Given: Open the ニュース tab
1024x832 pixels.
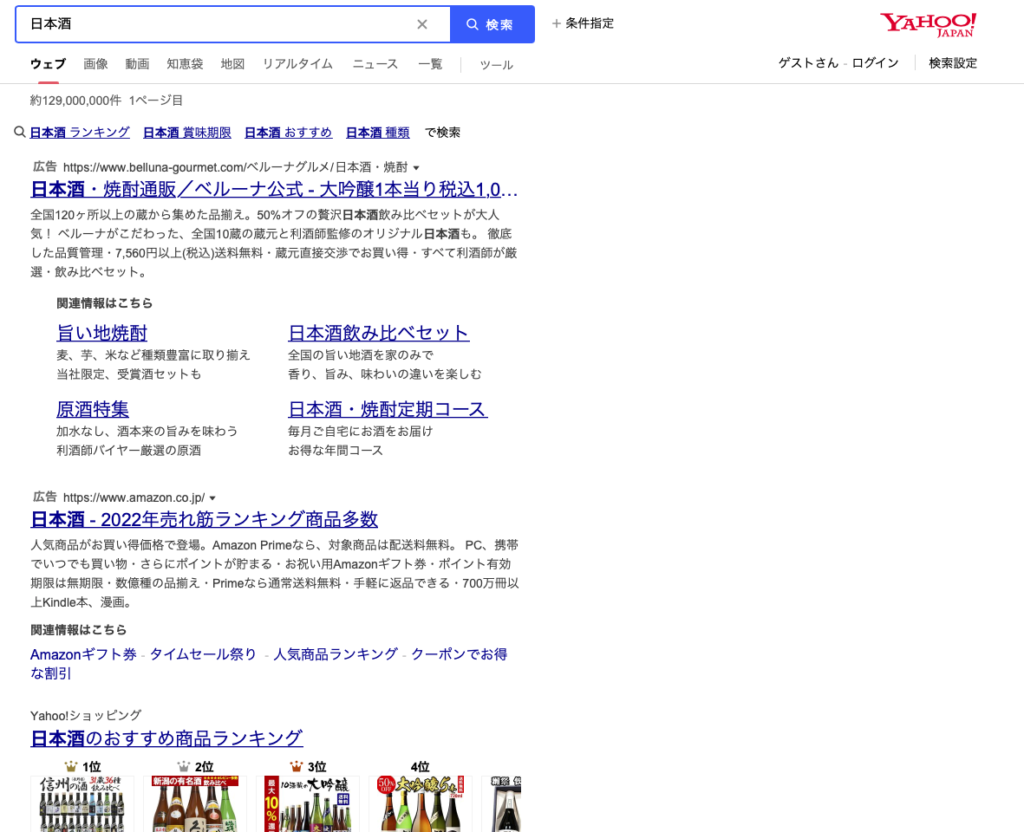Looking at the screenshot, I should coord(375,64).
